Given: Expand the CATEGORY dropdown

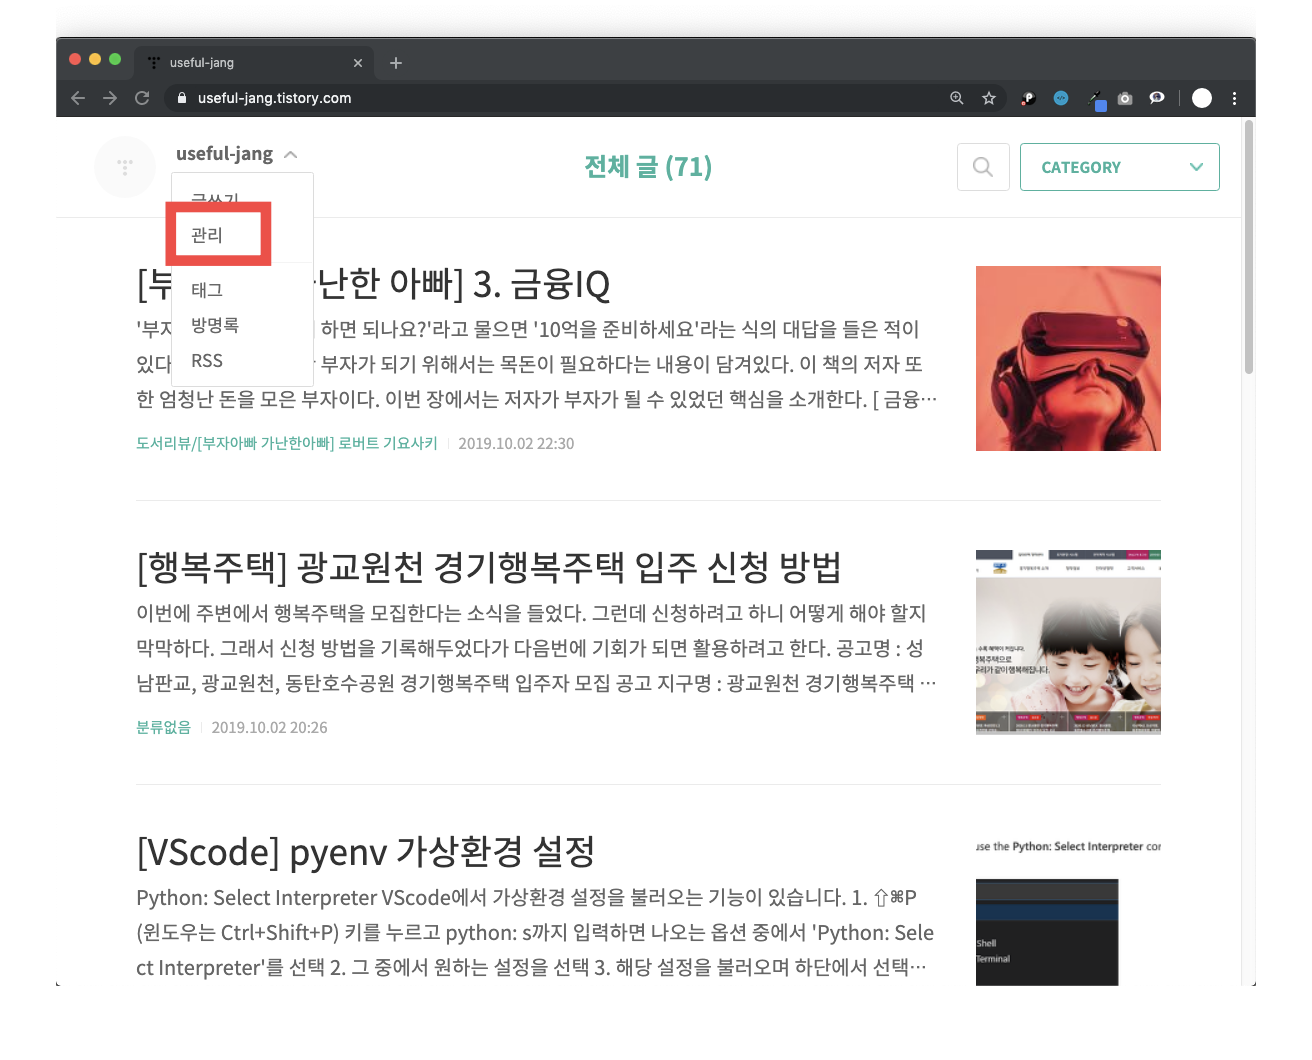Looking at the screenshot, I should click(x=1120, y=167).
